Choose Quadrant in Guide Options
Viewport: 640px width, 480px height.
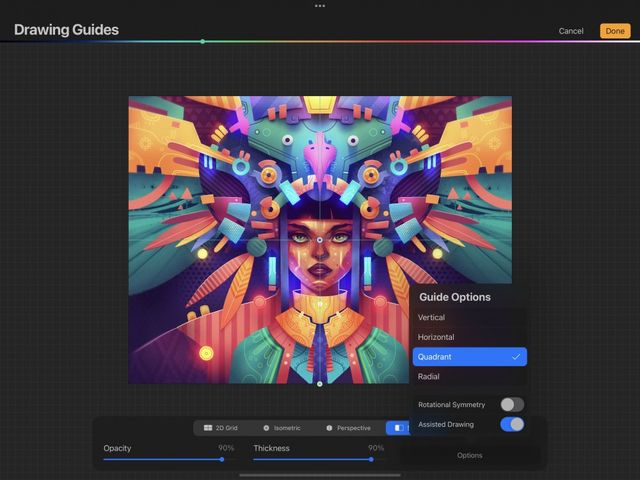click(x=469, y=357)
